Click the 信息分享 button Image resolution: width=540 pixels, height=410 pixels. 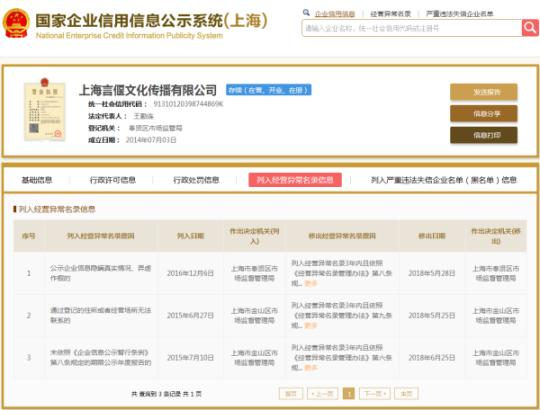484,114
